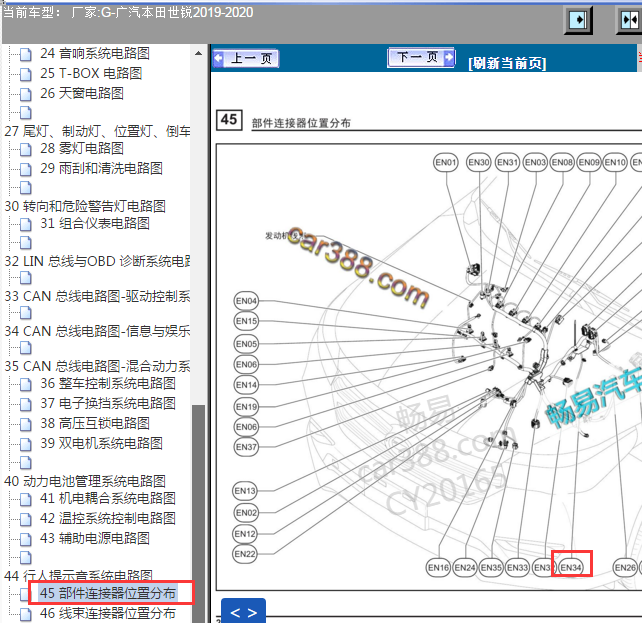
Task: Select 43 辅助电源电路图
Action: [95, 538]
